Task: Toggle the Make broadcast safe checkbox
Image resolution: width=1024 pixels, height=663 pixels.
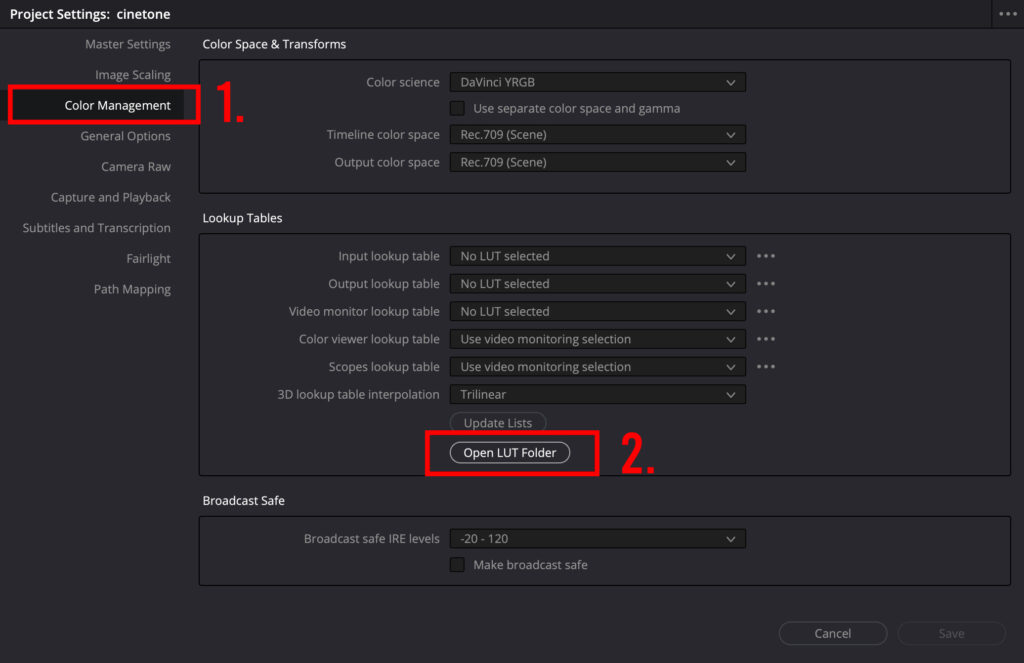Action: coord(457,565)
